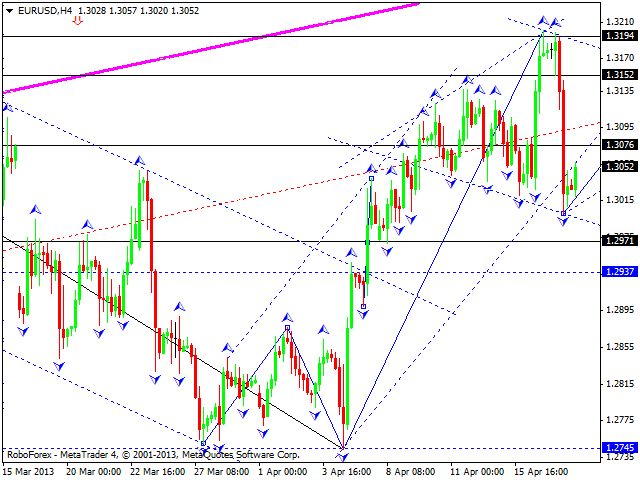Click the red double-arrow marker at top

tap(78, 20)
